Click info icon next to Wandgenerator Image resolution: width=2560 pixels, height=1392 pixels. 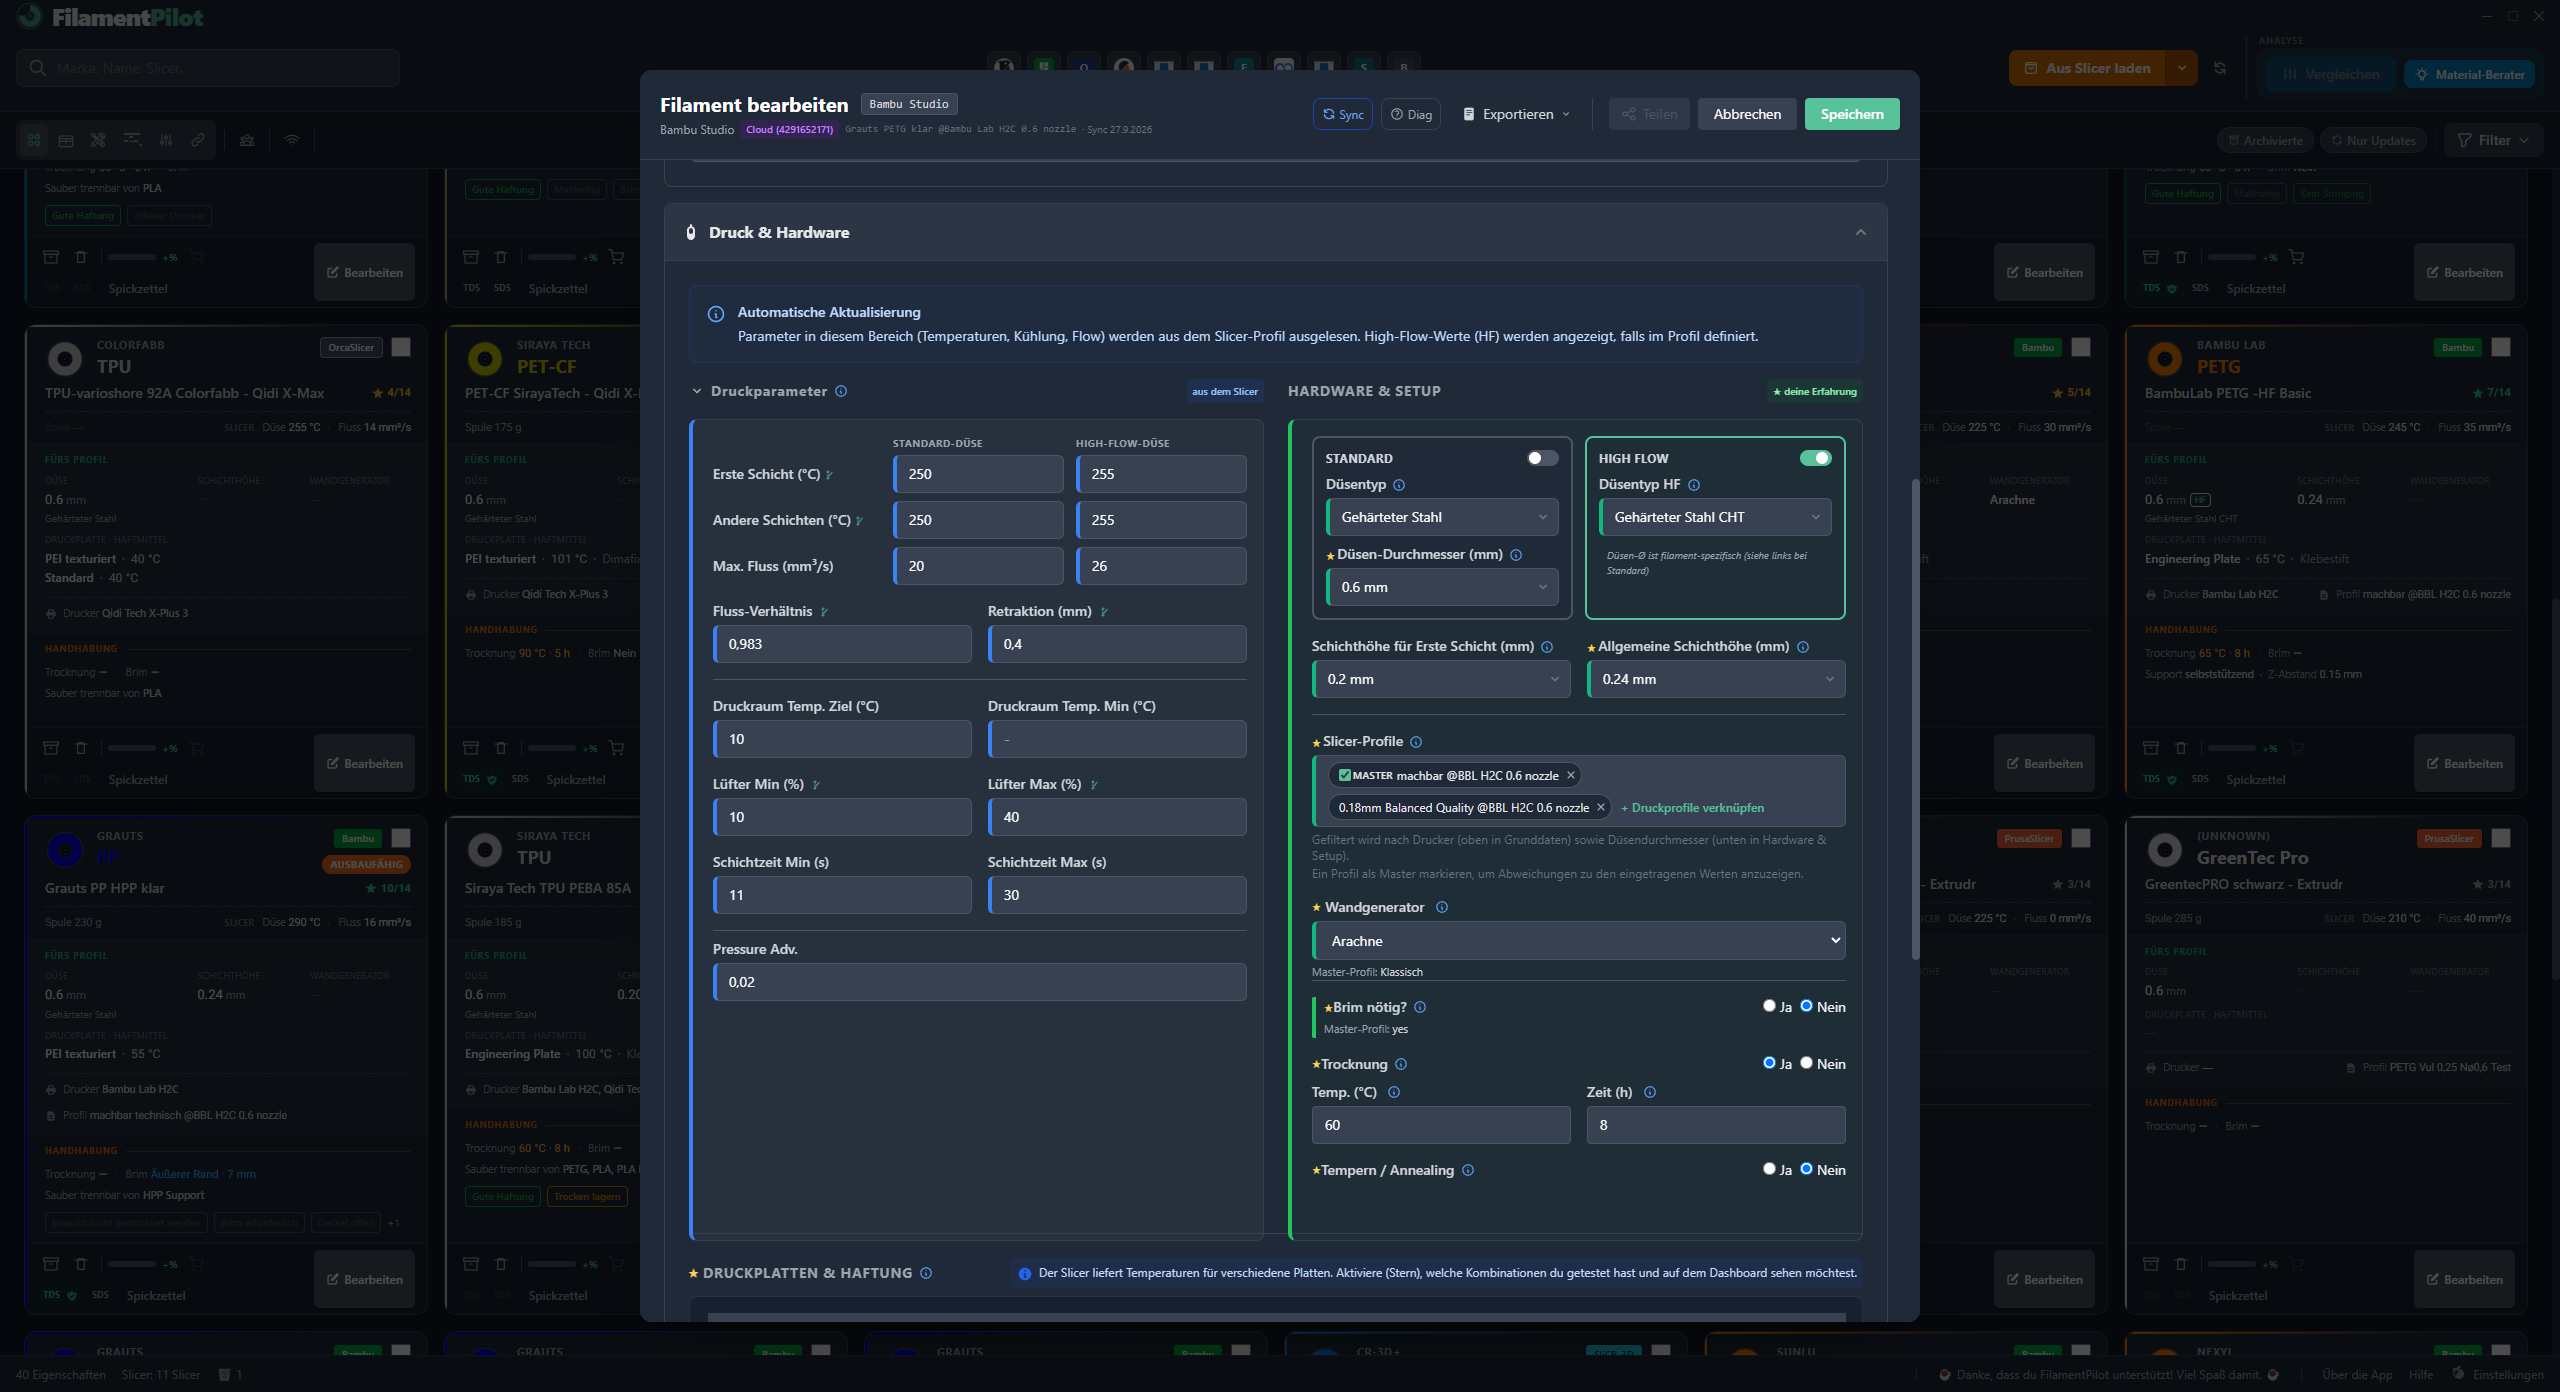pos(1442,907)
